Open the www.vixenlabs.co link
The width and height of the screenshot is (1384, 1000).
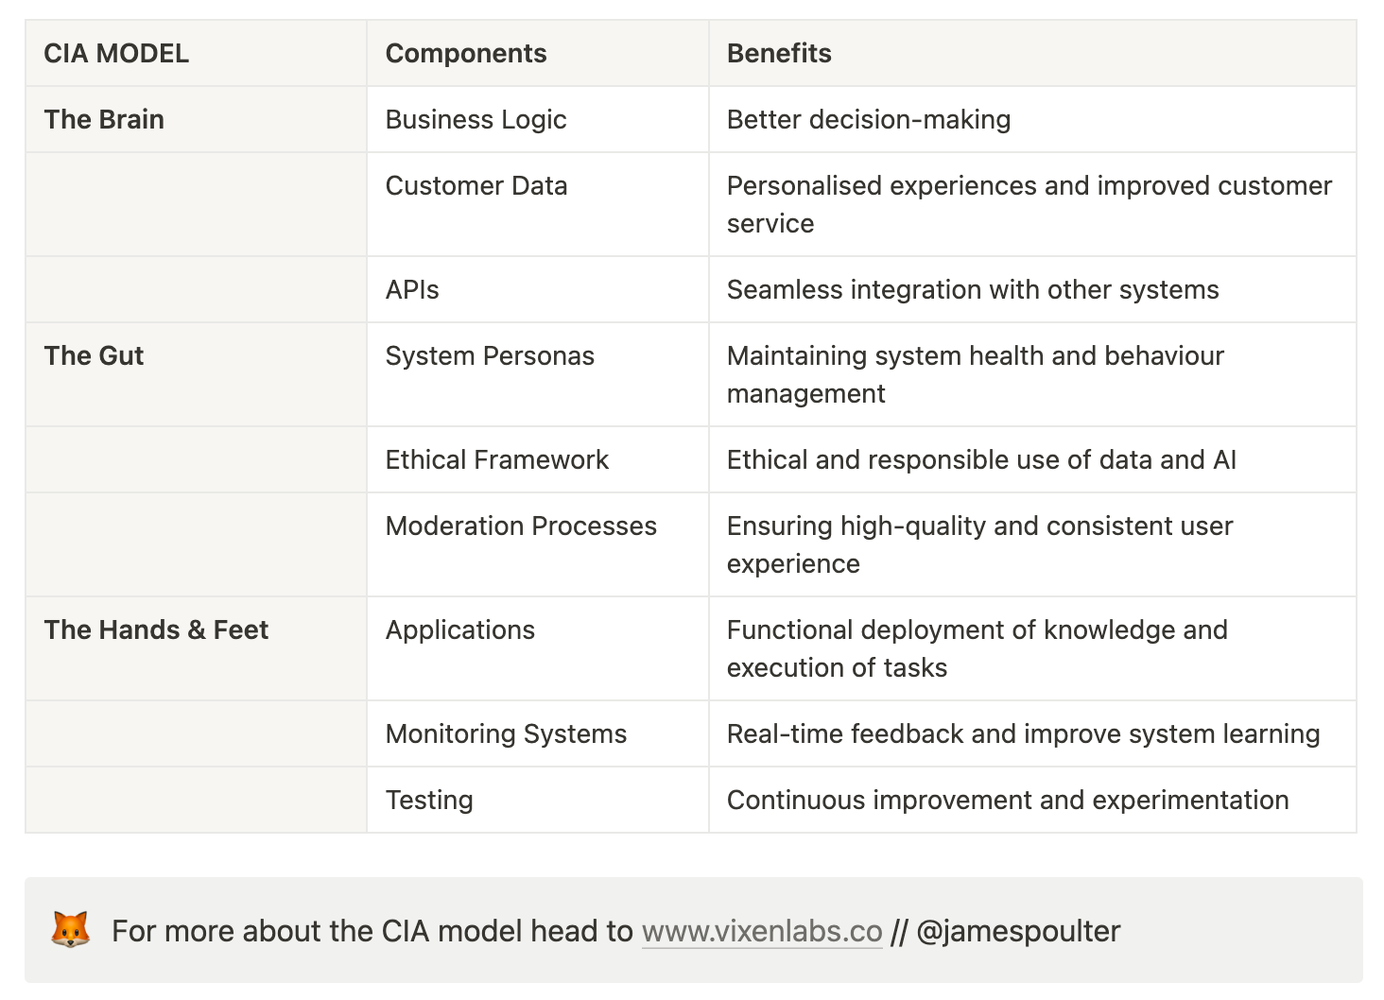(x=762, y=931)
